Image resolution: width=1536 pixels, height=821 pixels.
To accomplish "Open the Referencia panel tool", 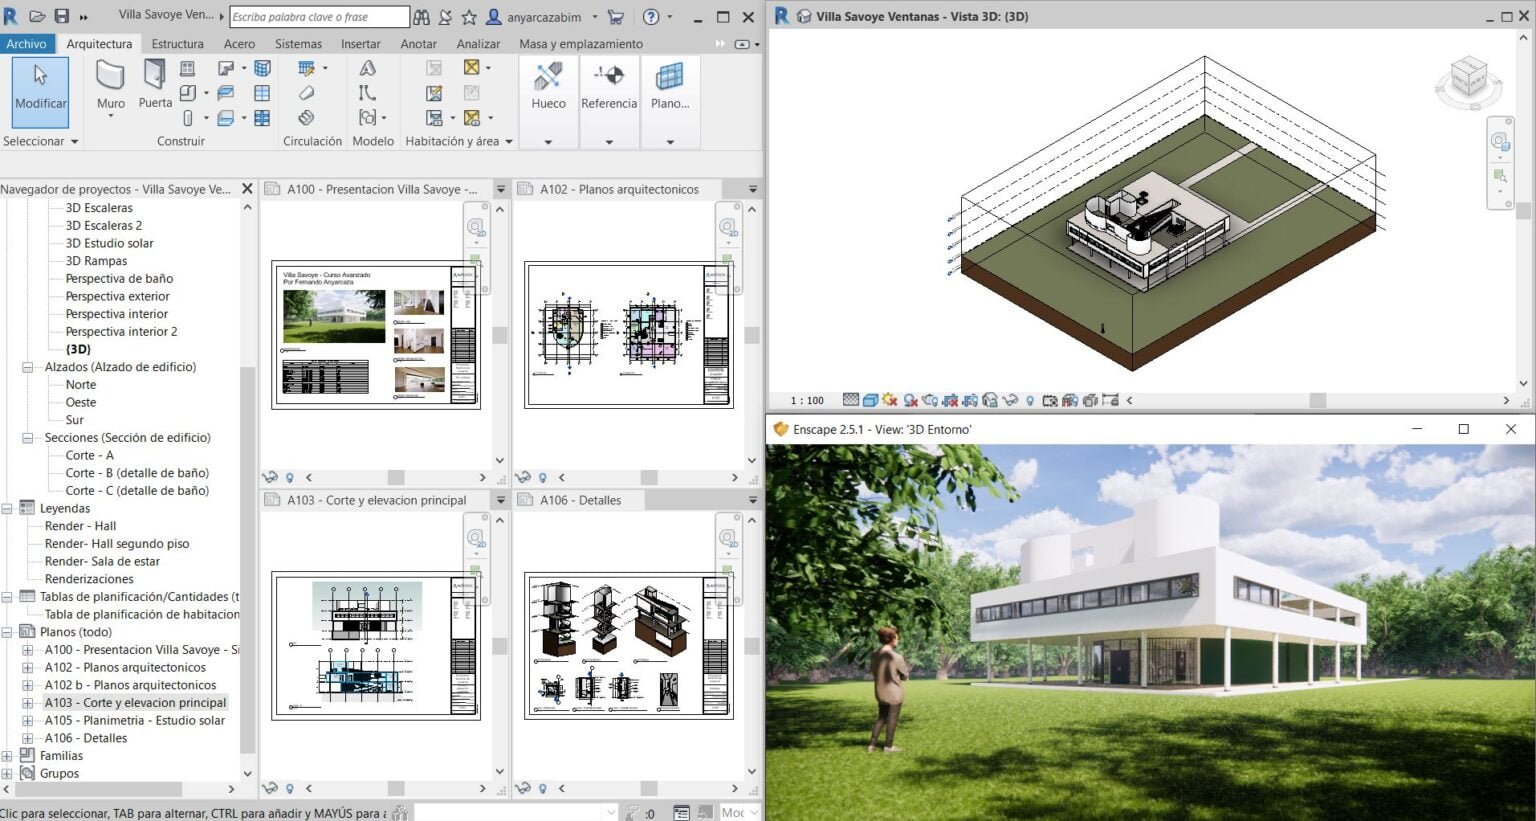I will [x=608, y=85].
